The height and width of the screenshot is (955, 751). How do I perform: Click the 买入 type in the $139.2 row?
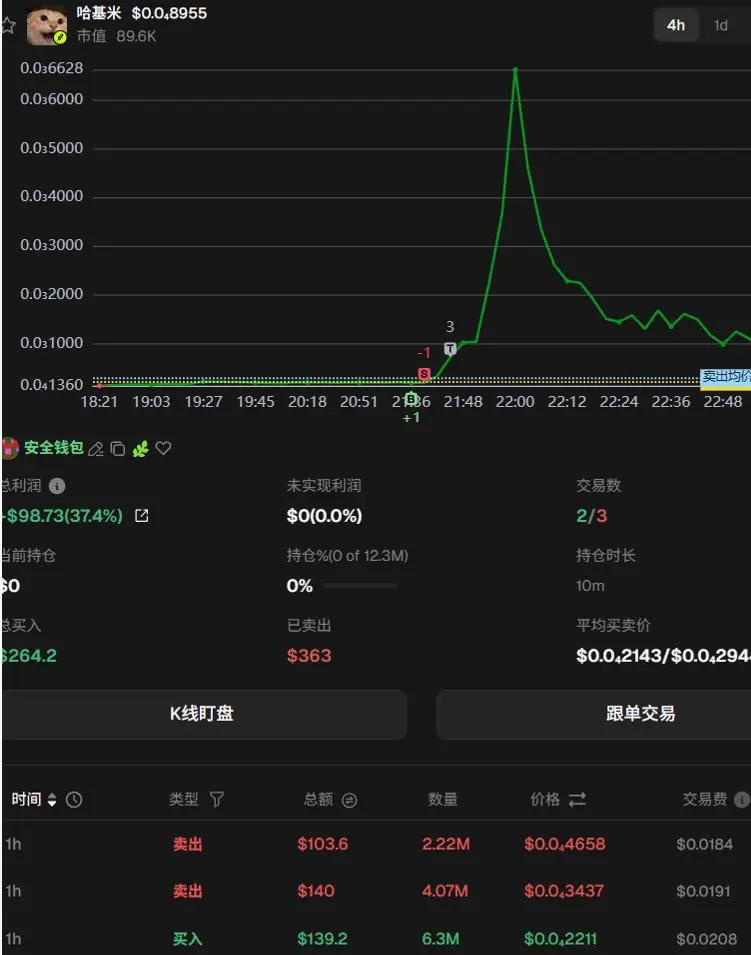(188, 939)
